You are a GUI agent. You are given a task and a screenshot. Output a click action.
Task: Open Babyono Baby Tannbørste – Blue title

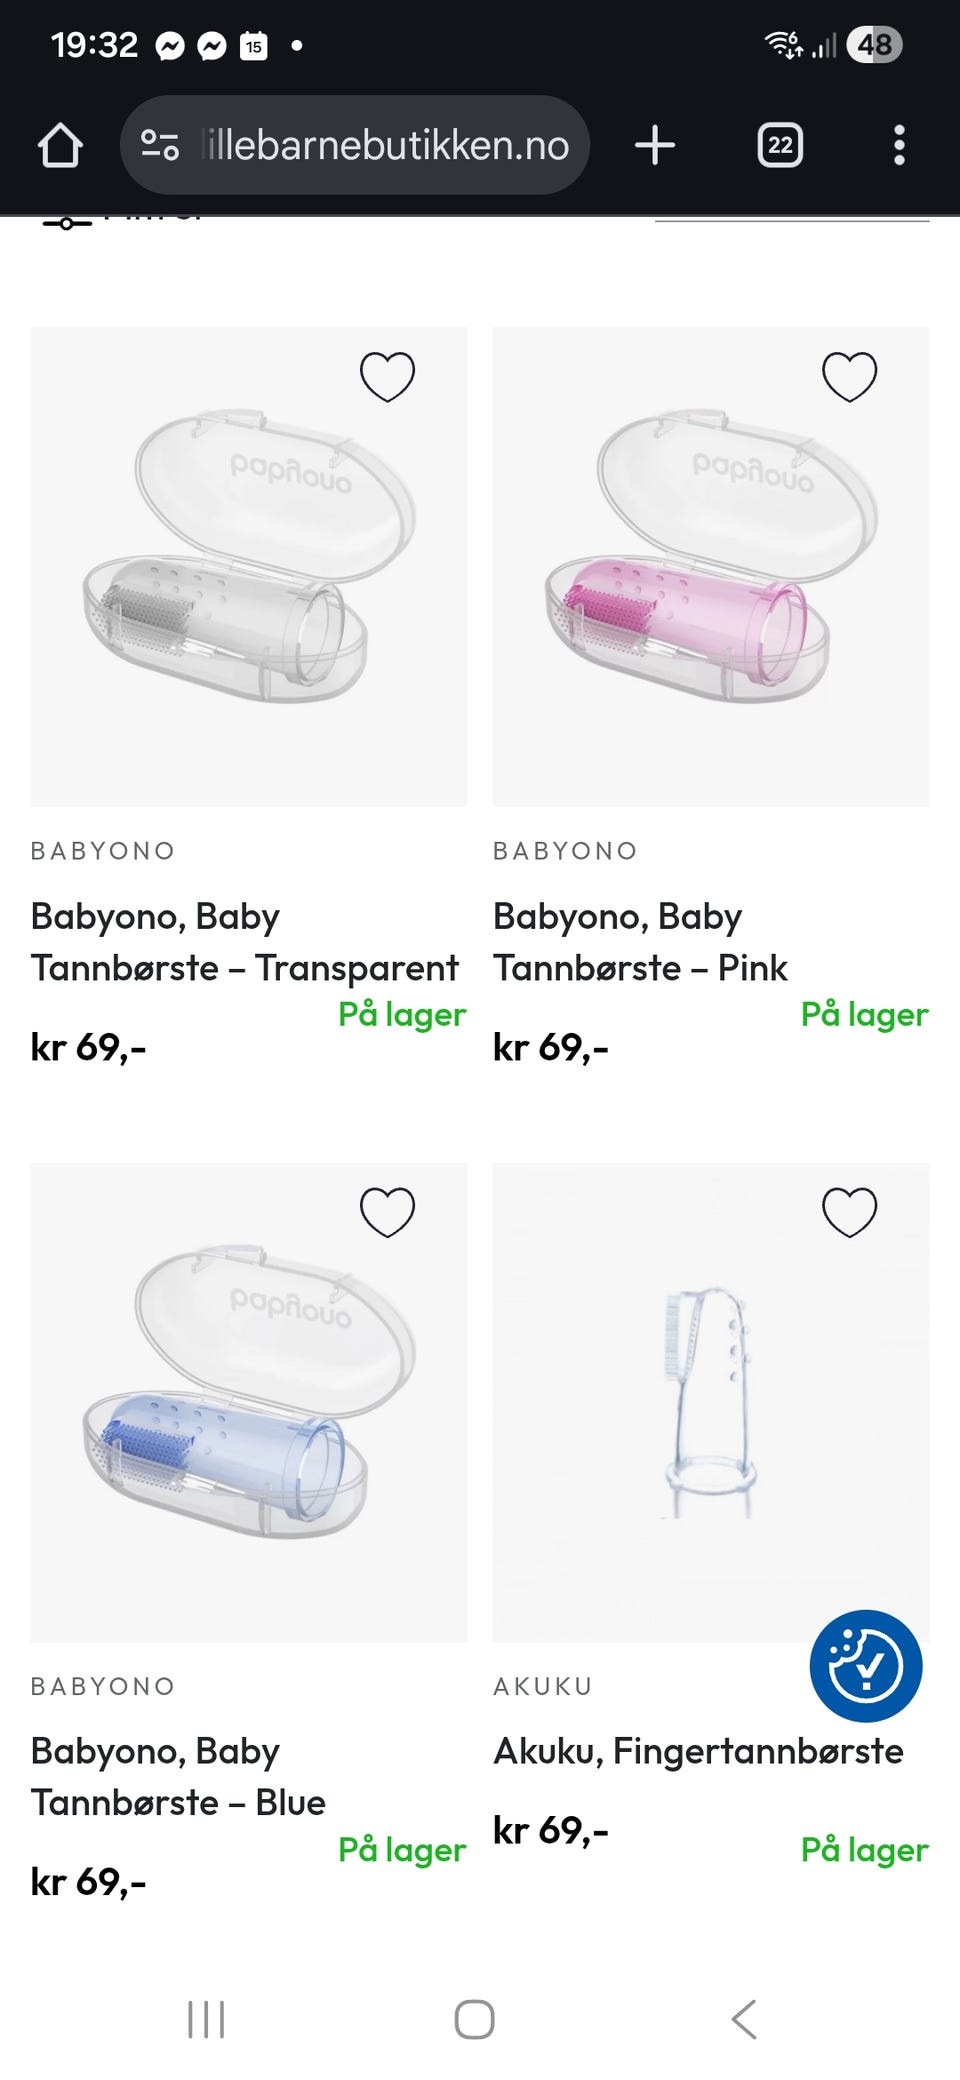(178, 1776)
